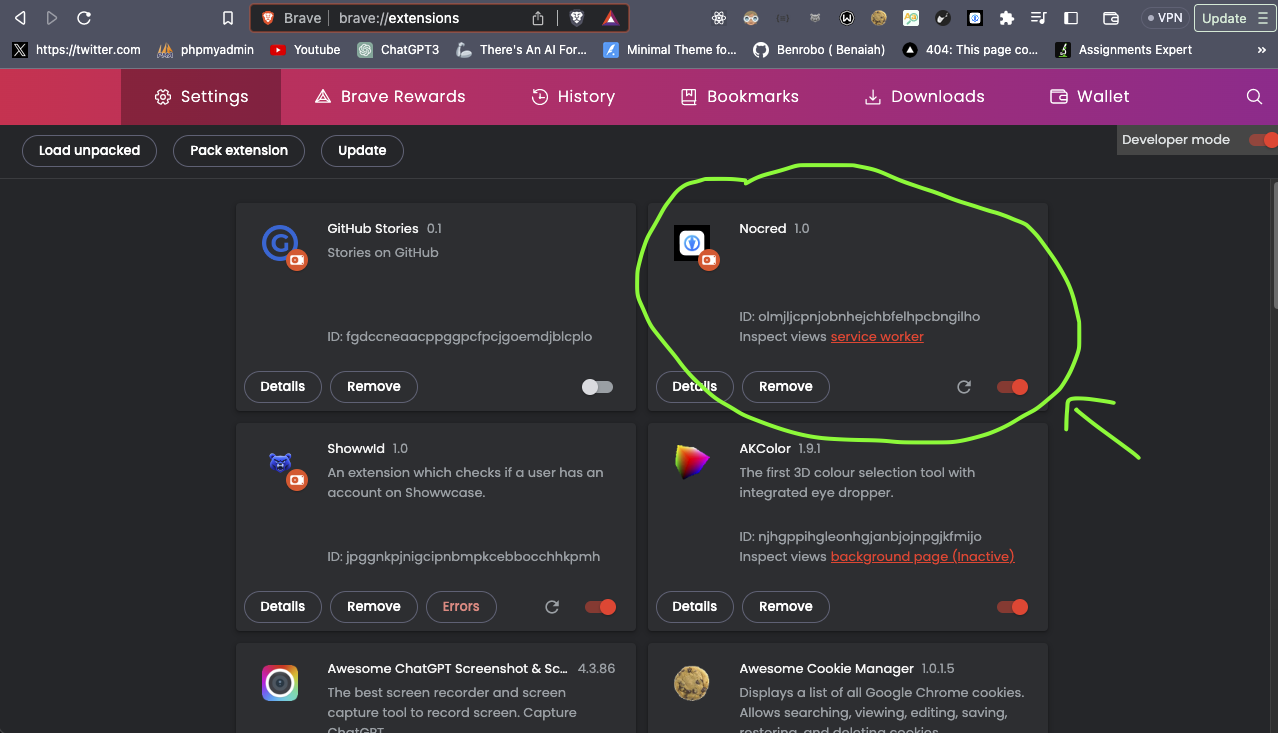
Task: Open Brave Rewards triangle icon in address bar
Action: (610, 18)
